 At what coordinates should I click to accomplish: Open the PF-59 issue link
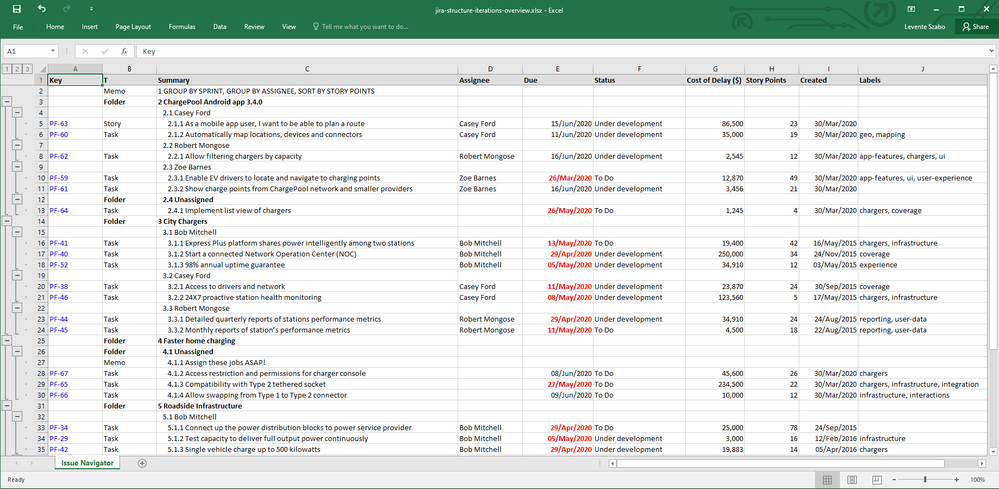(x=59, y=178)
